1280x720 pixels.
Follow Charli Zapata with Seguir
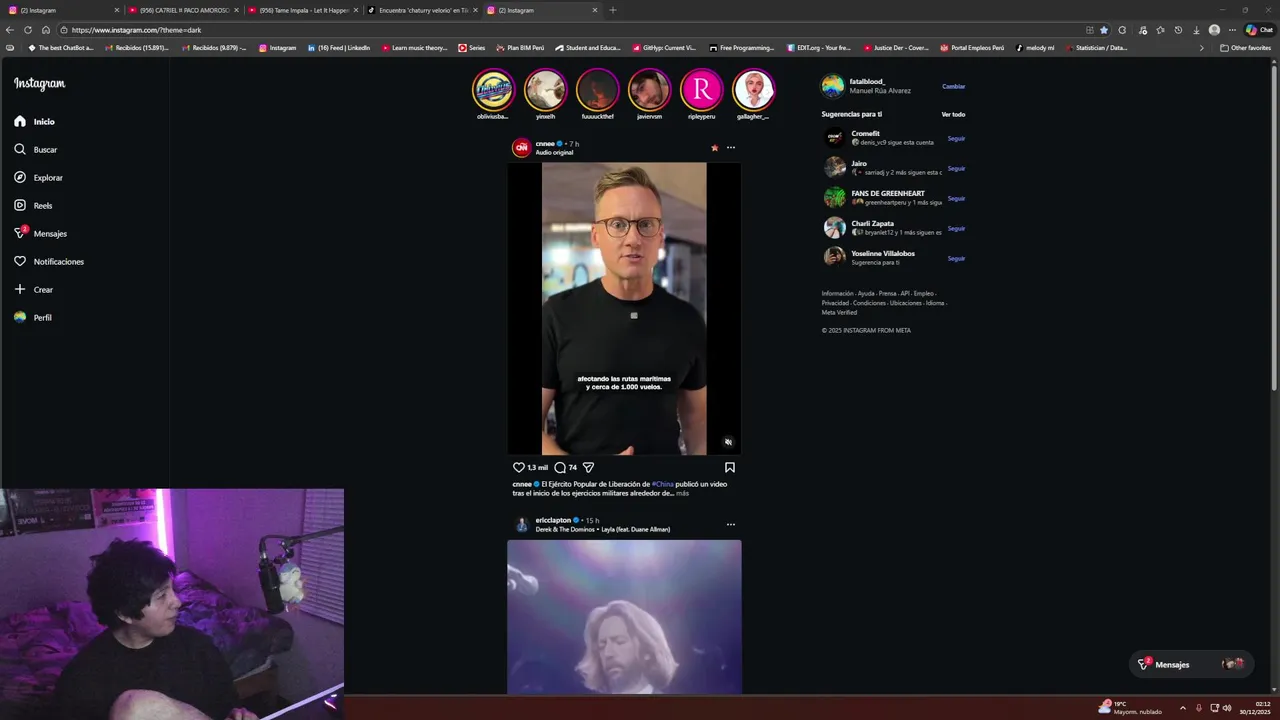pyautogui.click(x=956, y=228)
